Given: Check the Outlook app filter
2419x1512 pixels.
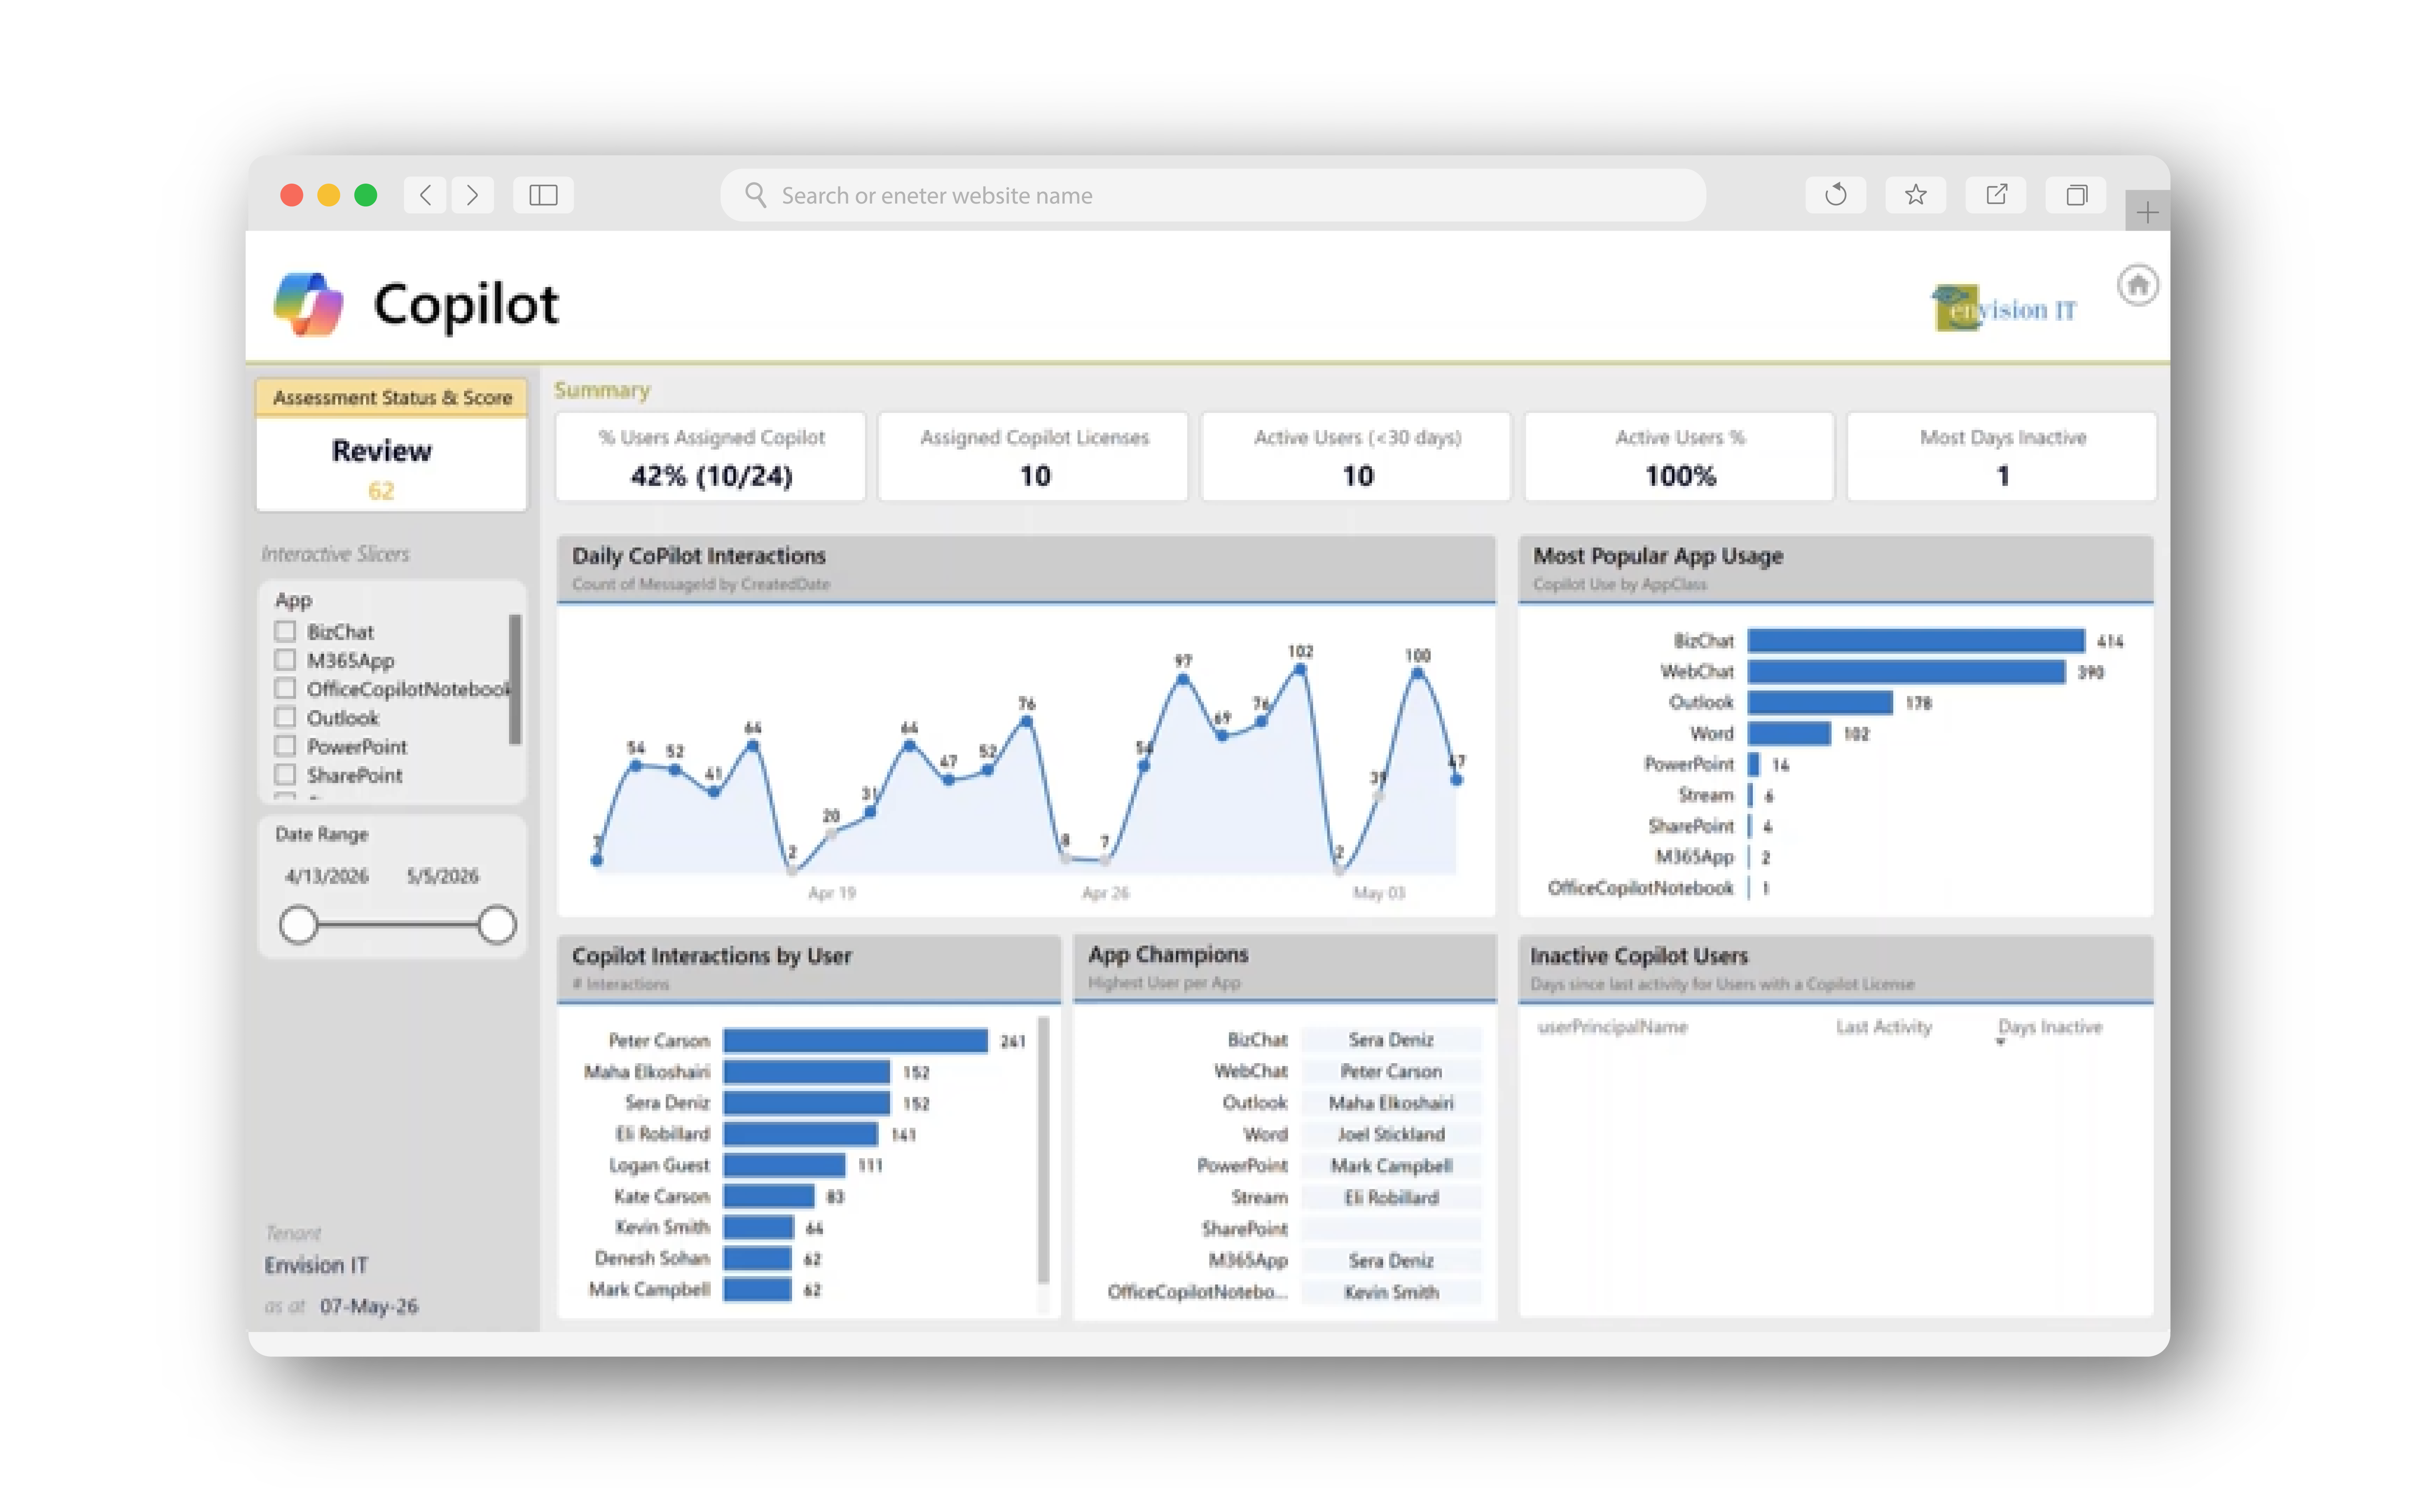Looking at the screenshot, I should coord(285,717).
